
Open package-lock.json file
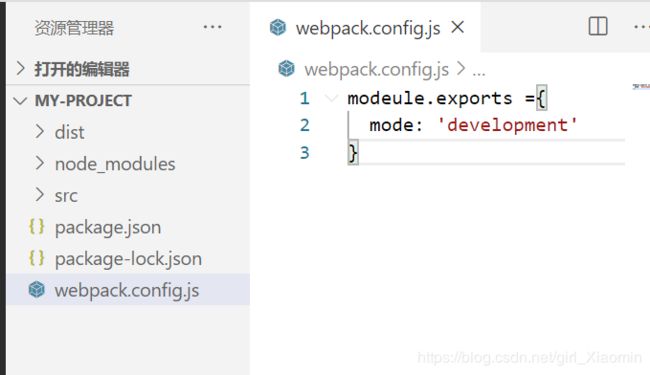[x=128, y=258]
